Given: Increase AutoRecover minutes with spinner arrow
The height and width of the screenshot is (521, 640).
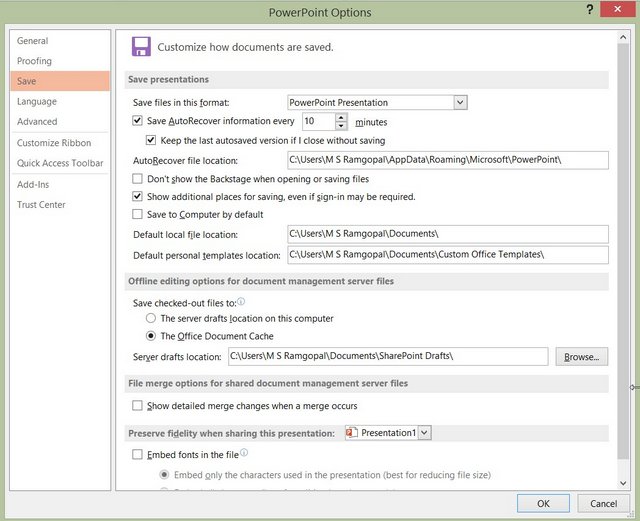Looking at the screenshot, I should [x=340, y=117].
